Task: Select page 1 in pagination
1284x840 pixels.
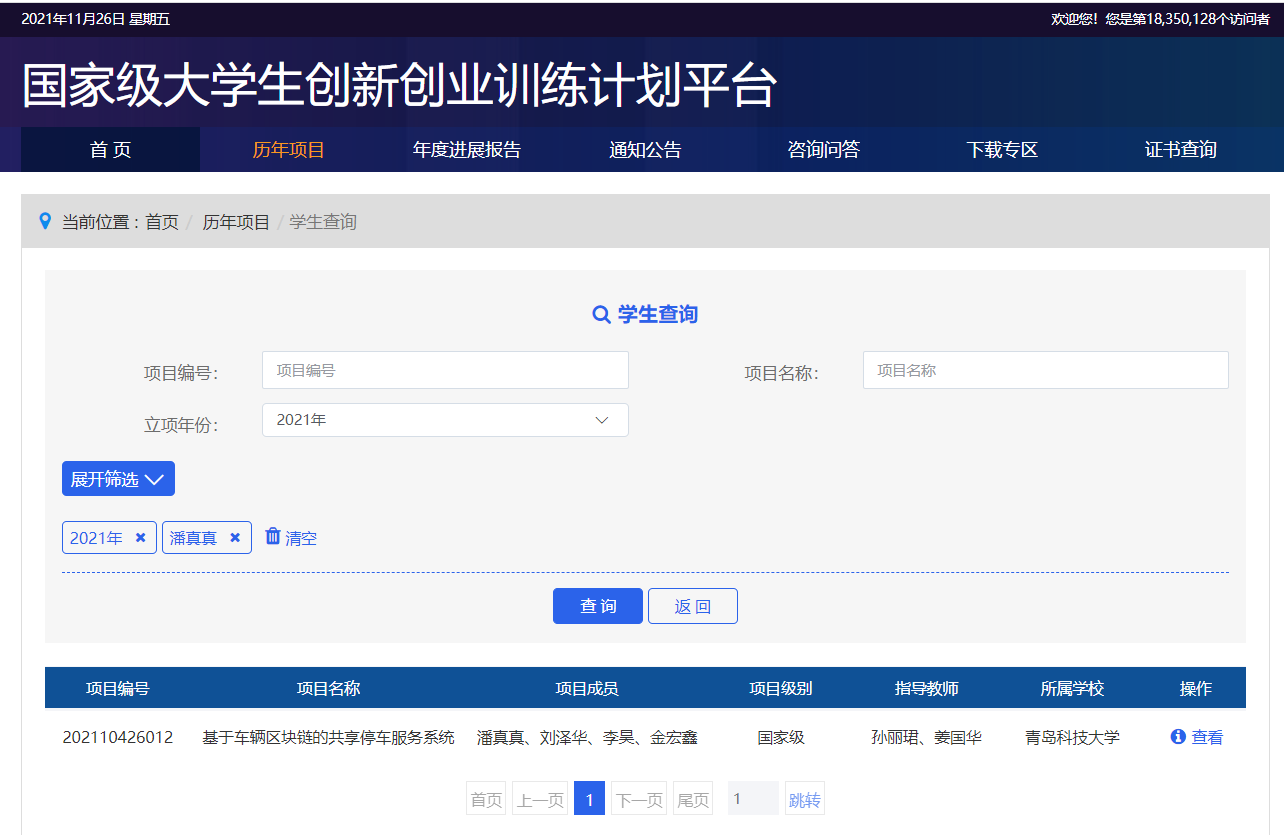Action: pyautogui.click(x=589, y=799)
